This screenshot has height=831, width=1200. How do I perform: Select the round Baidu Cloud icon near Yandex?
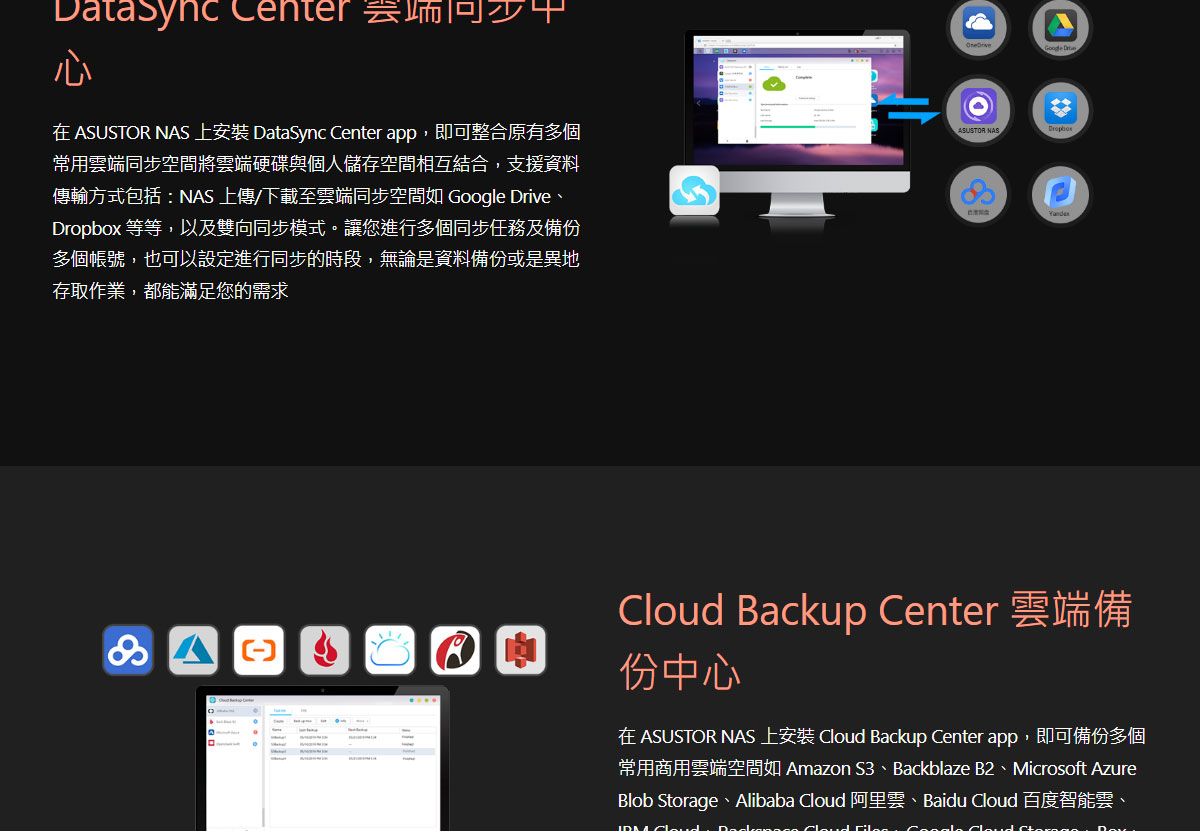(x=978, y=194)
